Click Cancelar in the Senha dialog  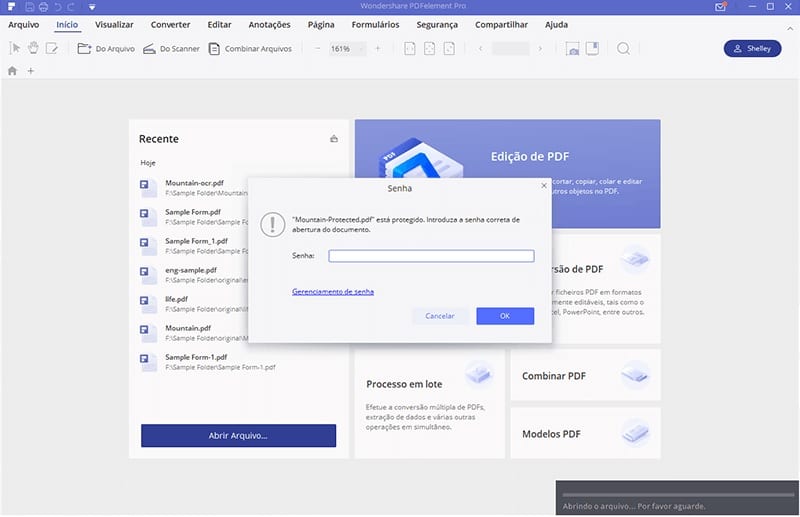click(440, 316)
